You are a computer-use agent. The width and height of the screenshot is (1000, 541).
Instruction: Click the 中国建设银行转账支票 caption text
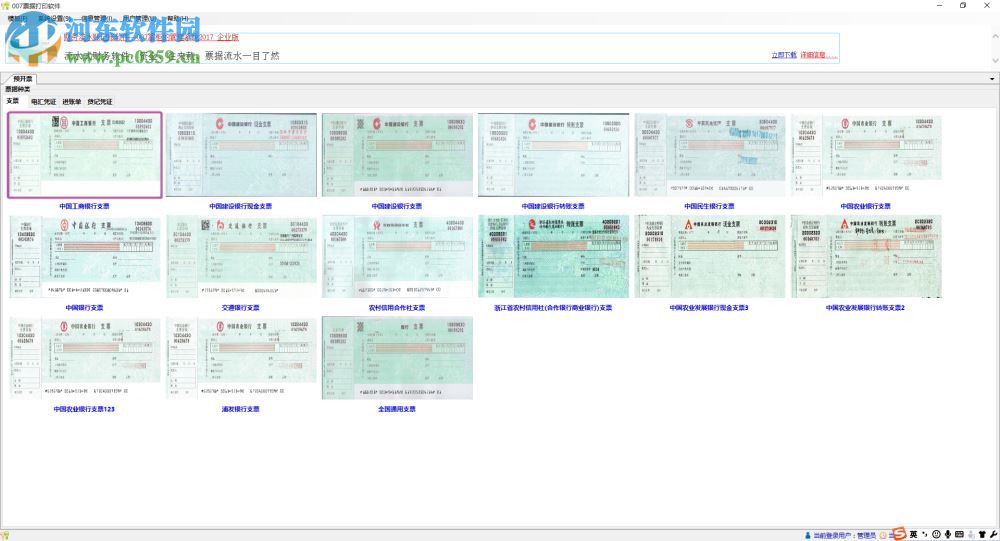pyautogui.click(x=553, y=206)
